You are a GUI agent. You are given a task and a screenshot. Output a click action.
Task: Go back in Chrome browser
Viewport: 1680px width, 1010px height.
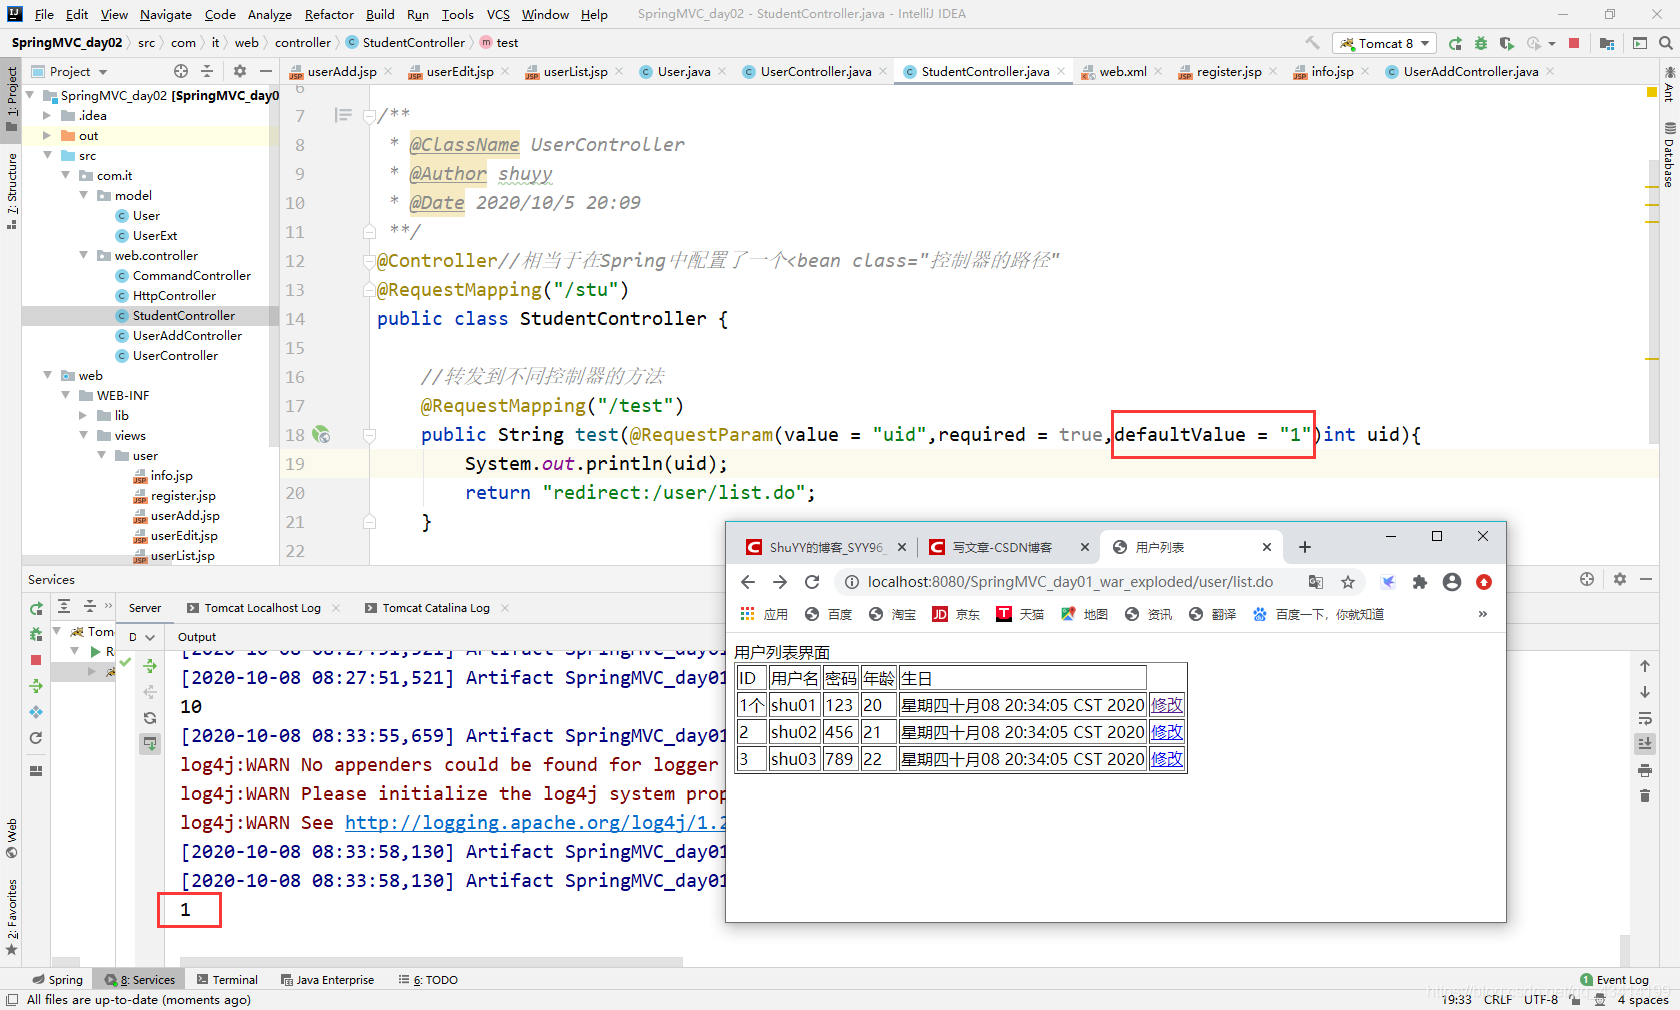pyautogui.click(x=748, y=582)
